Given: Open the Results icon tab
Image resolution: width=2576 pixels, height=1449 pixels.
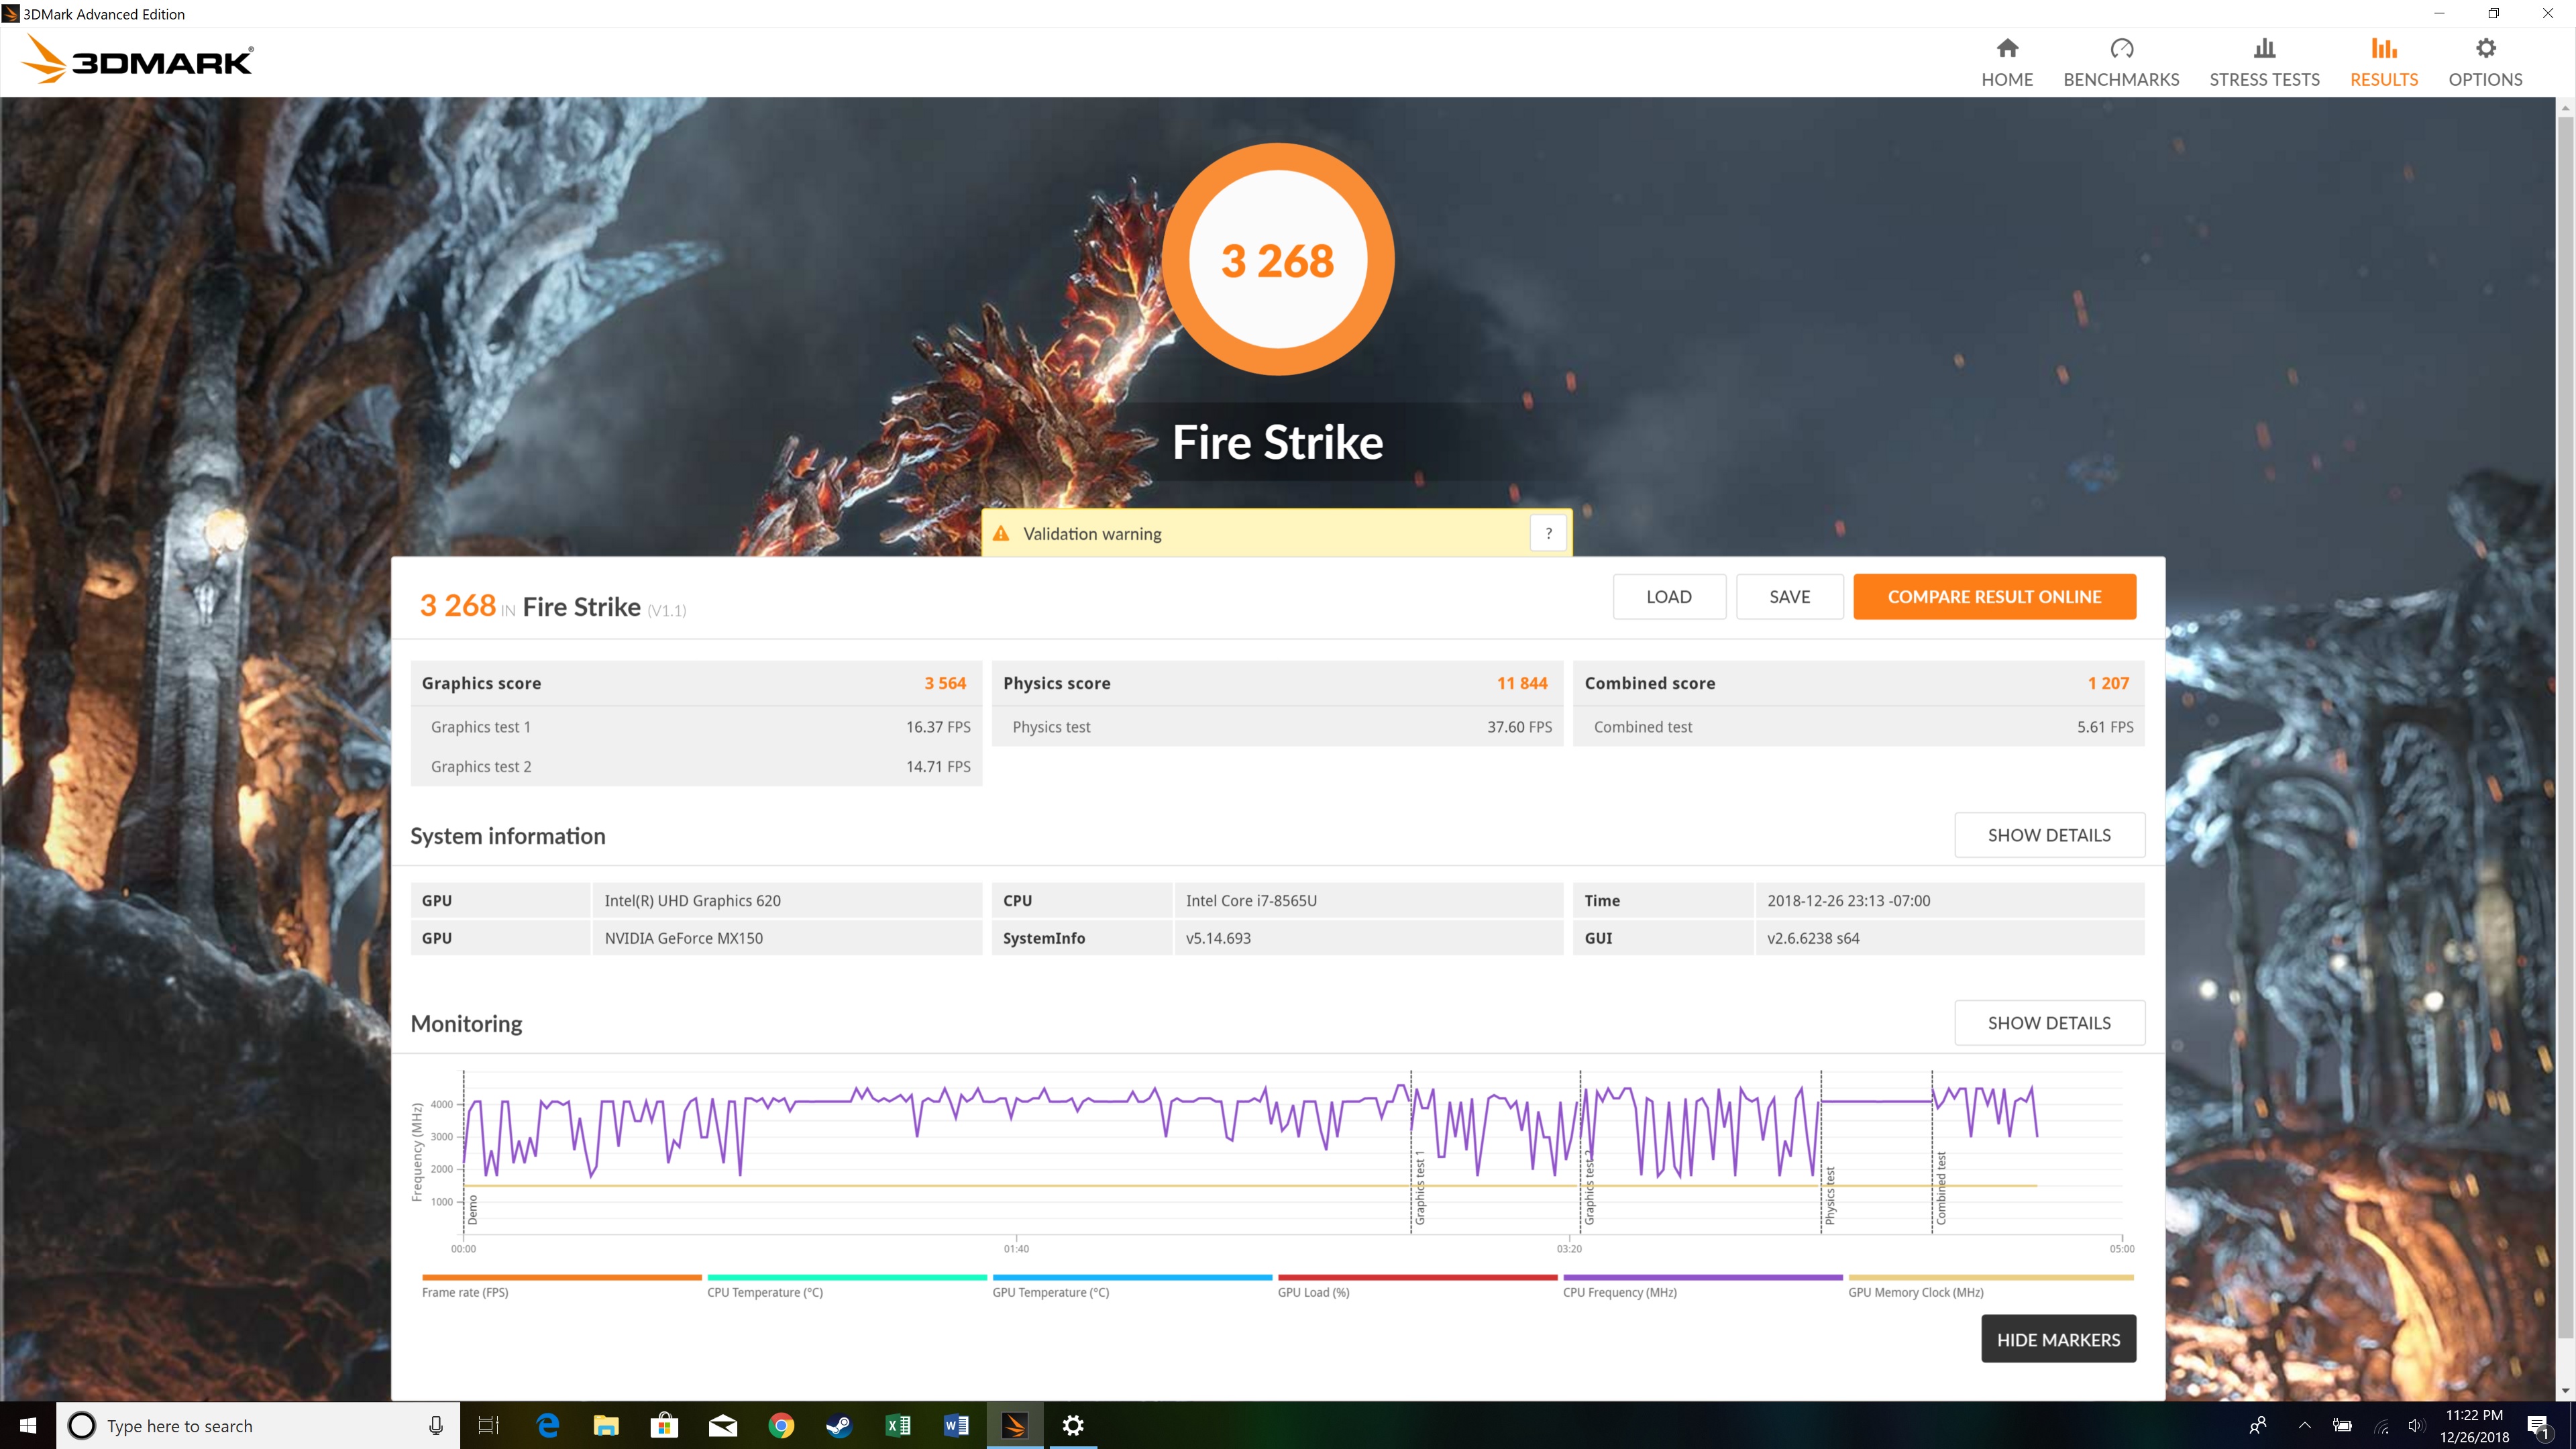Looking at the screenshot, I should coord(2384,48).
